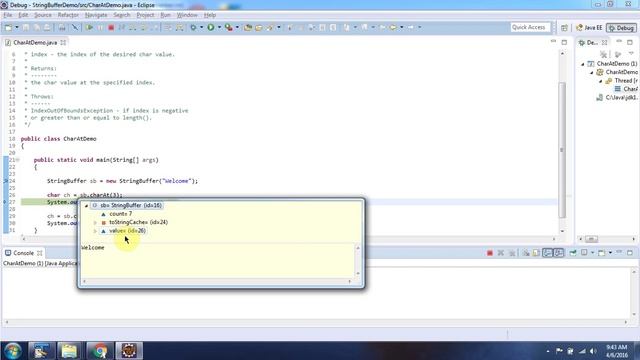This screenshot has height=360, width=640.
Task: Click volume icon in system tray
Action: point(593,351)
